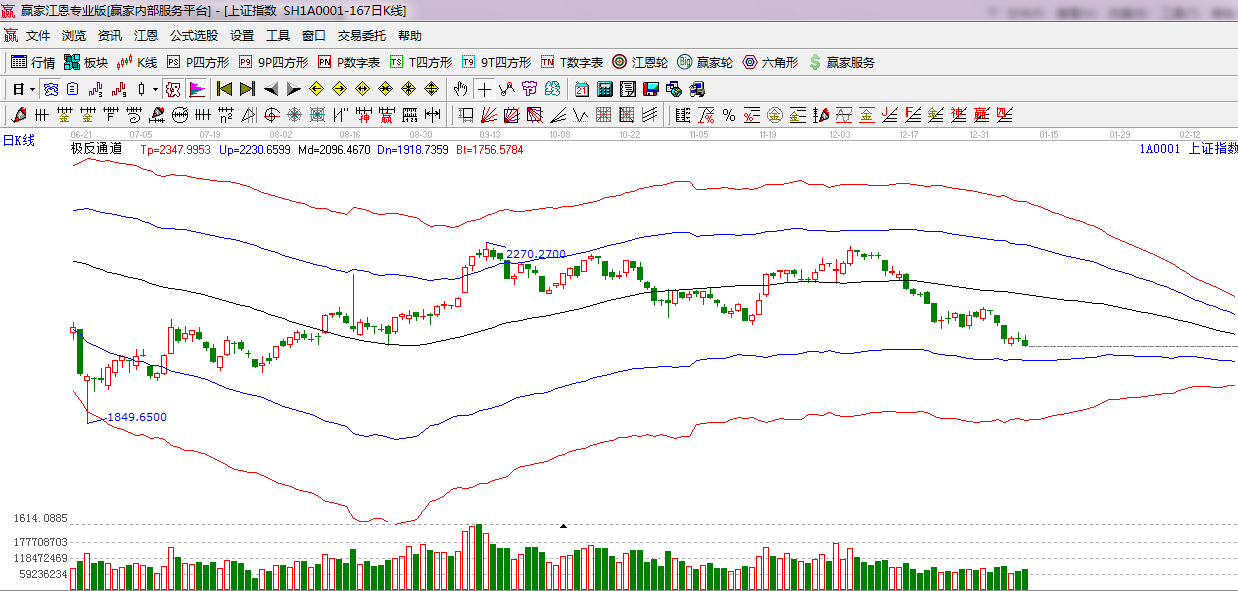
Task: Select the percent sign drawing tool
Action: [x=729, y=115]
